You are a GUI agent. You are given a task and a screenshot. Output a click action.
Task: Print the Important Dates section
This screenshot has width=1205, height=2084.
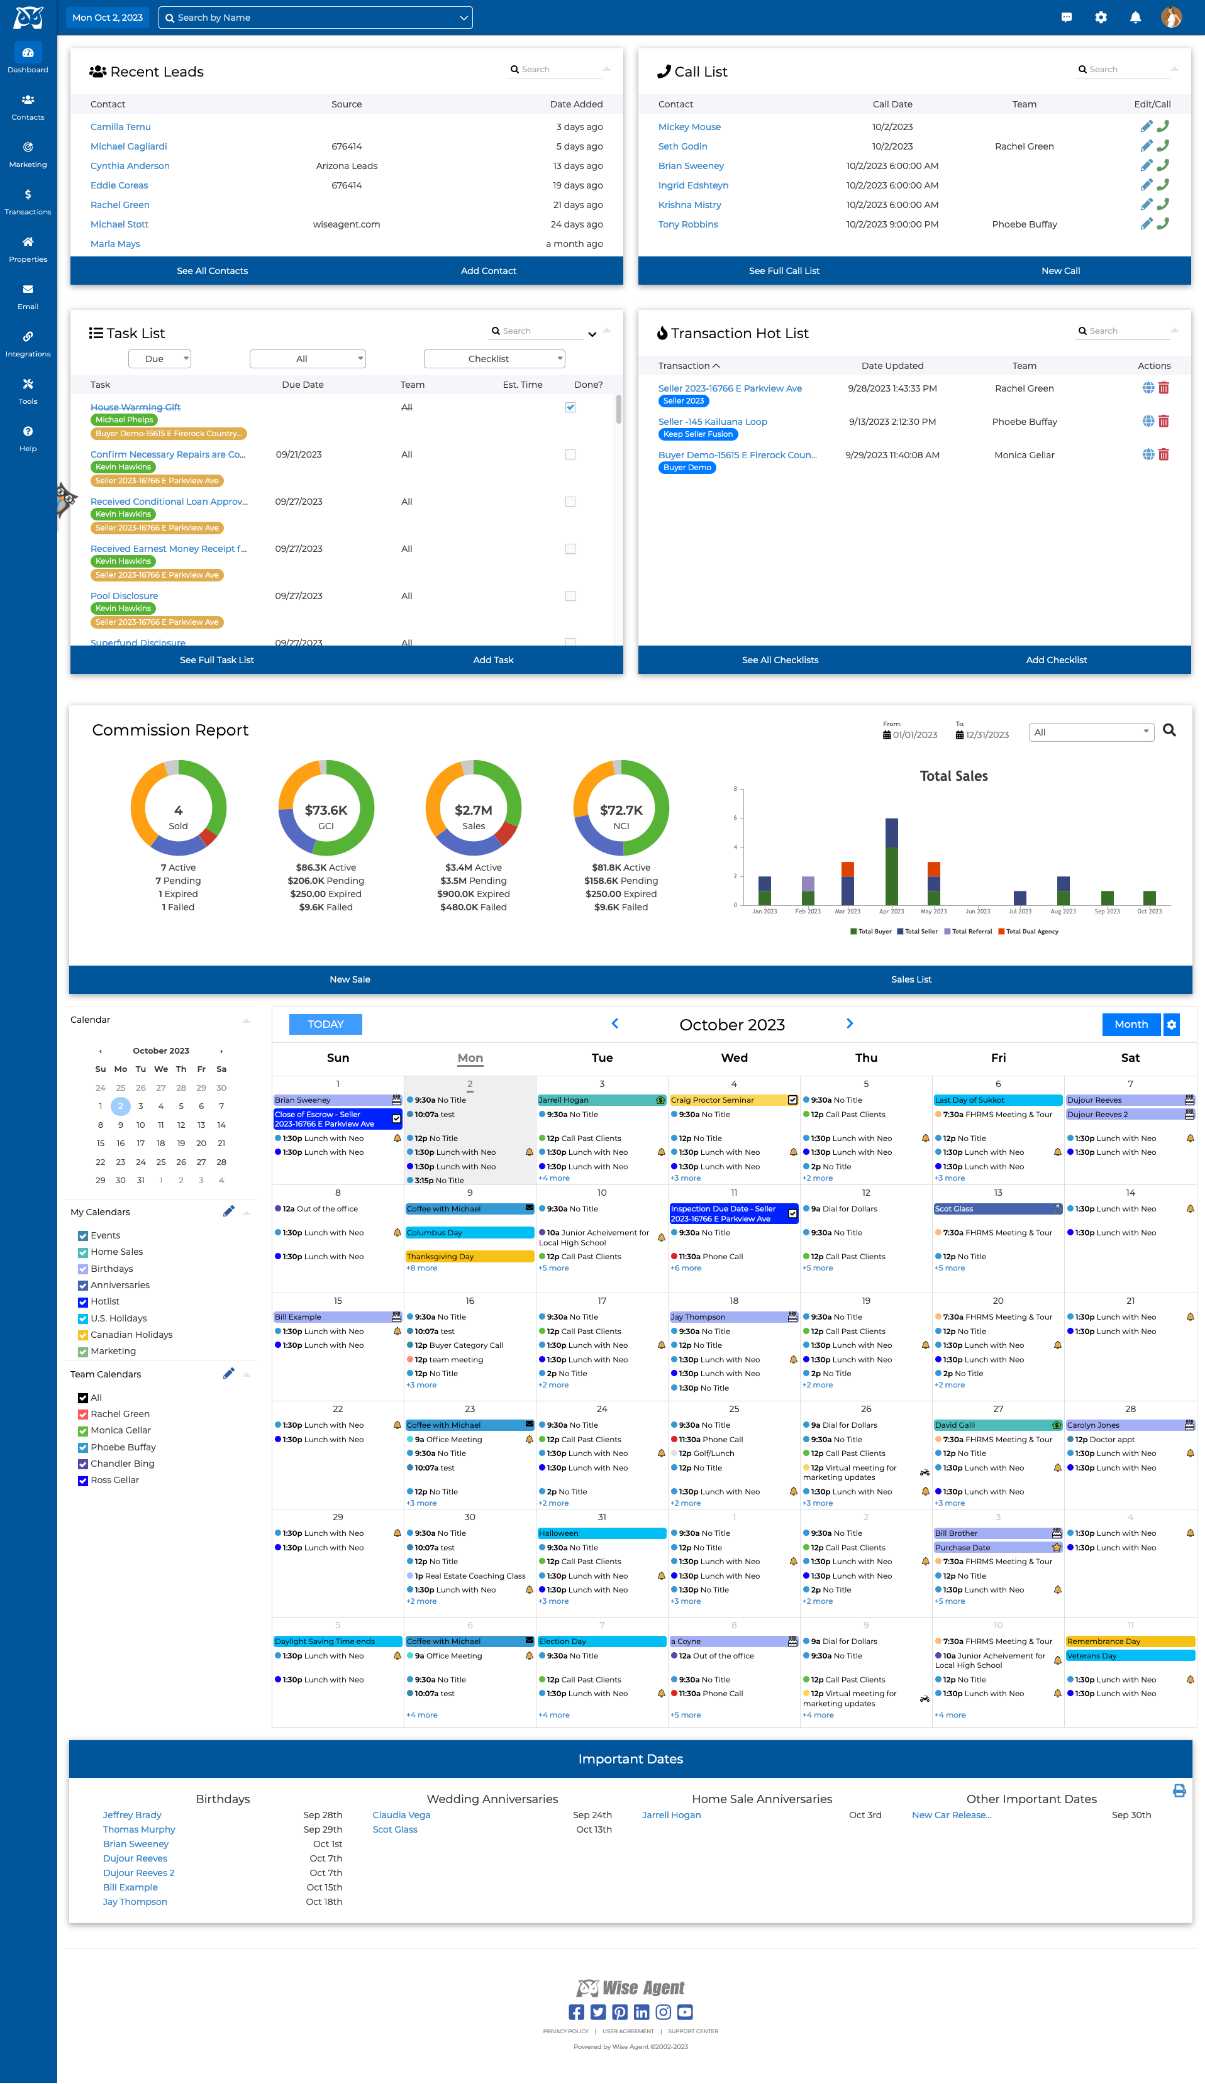pos(1179,1791)
